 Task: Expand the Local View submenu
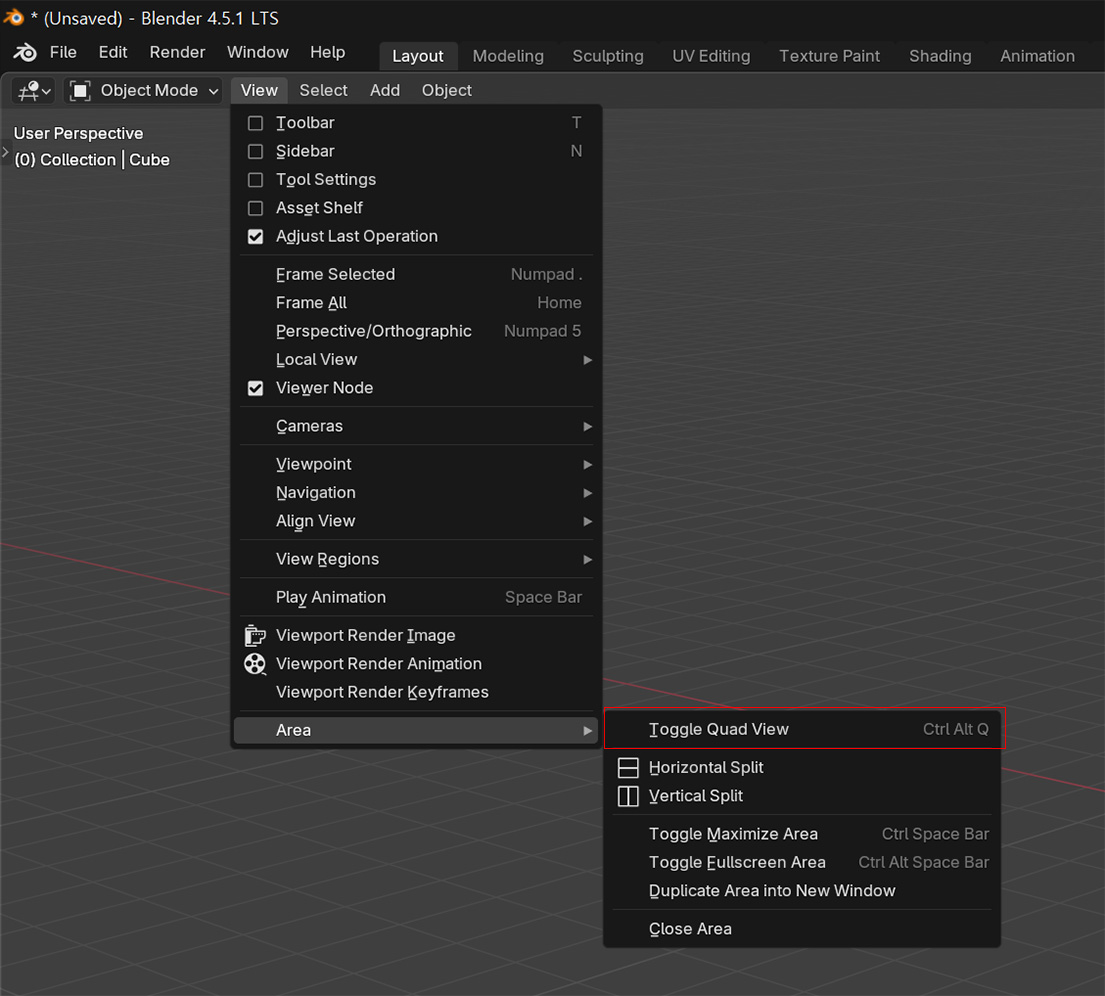(416, 359)
